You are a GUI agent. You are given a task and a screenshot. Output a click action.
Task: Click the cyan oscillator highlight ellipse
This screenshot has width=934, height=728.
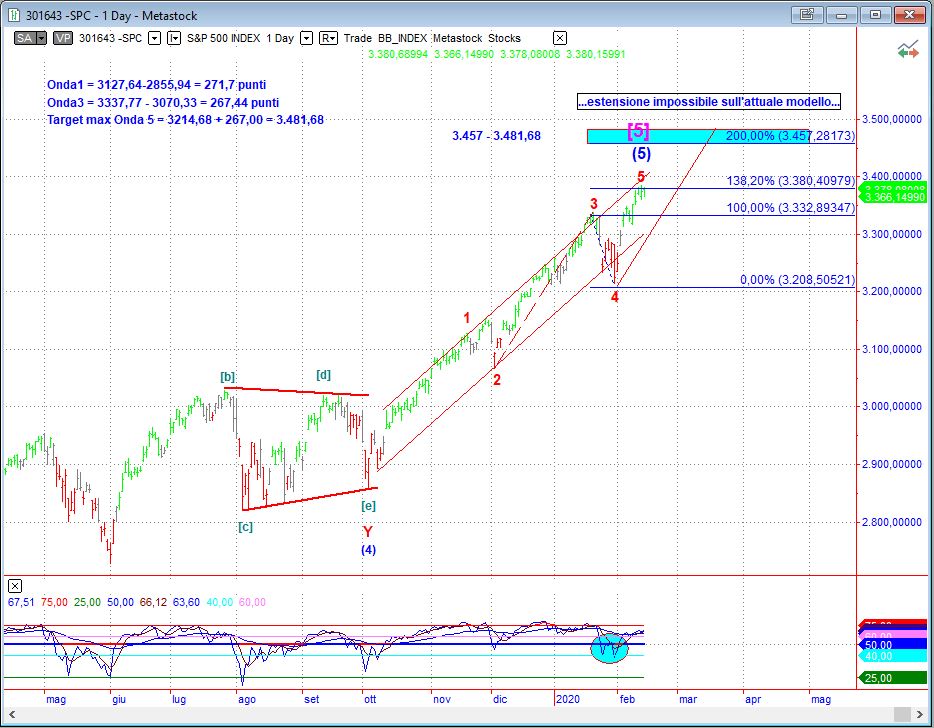(x=610, y=648)
